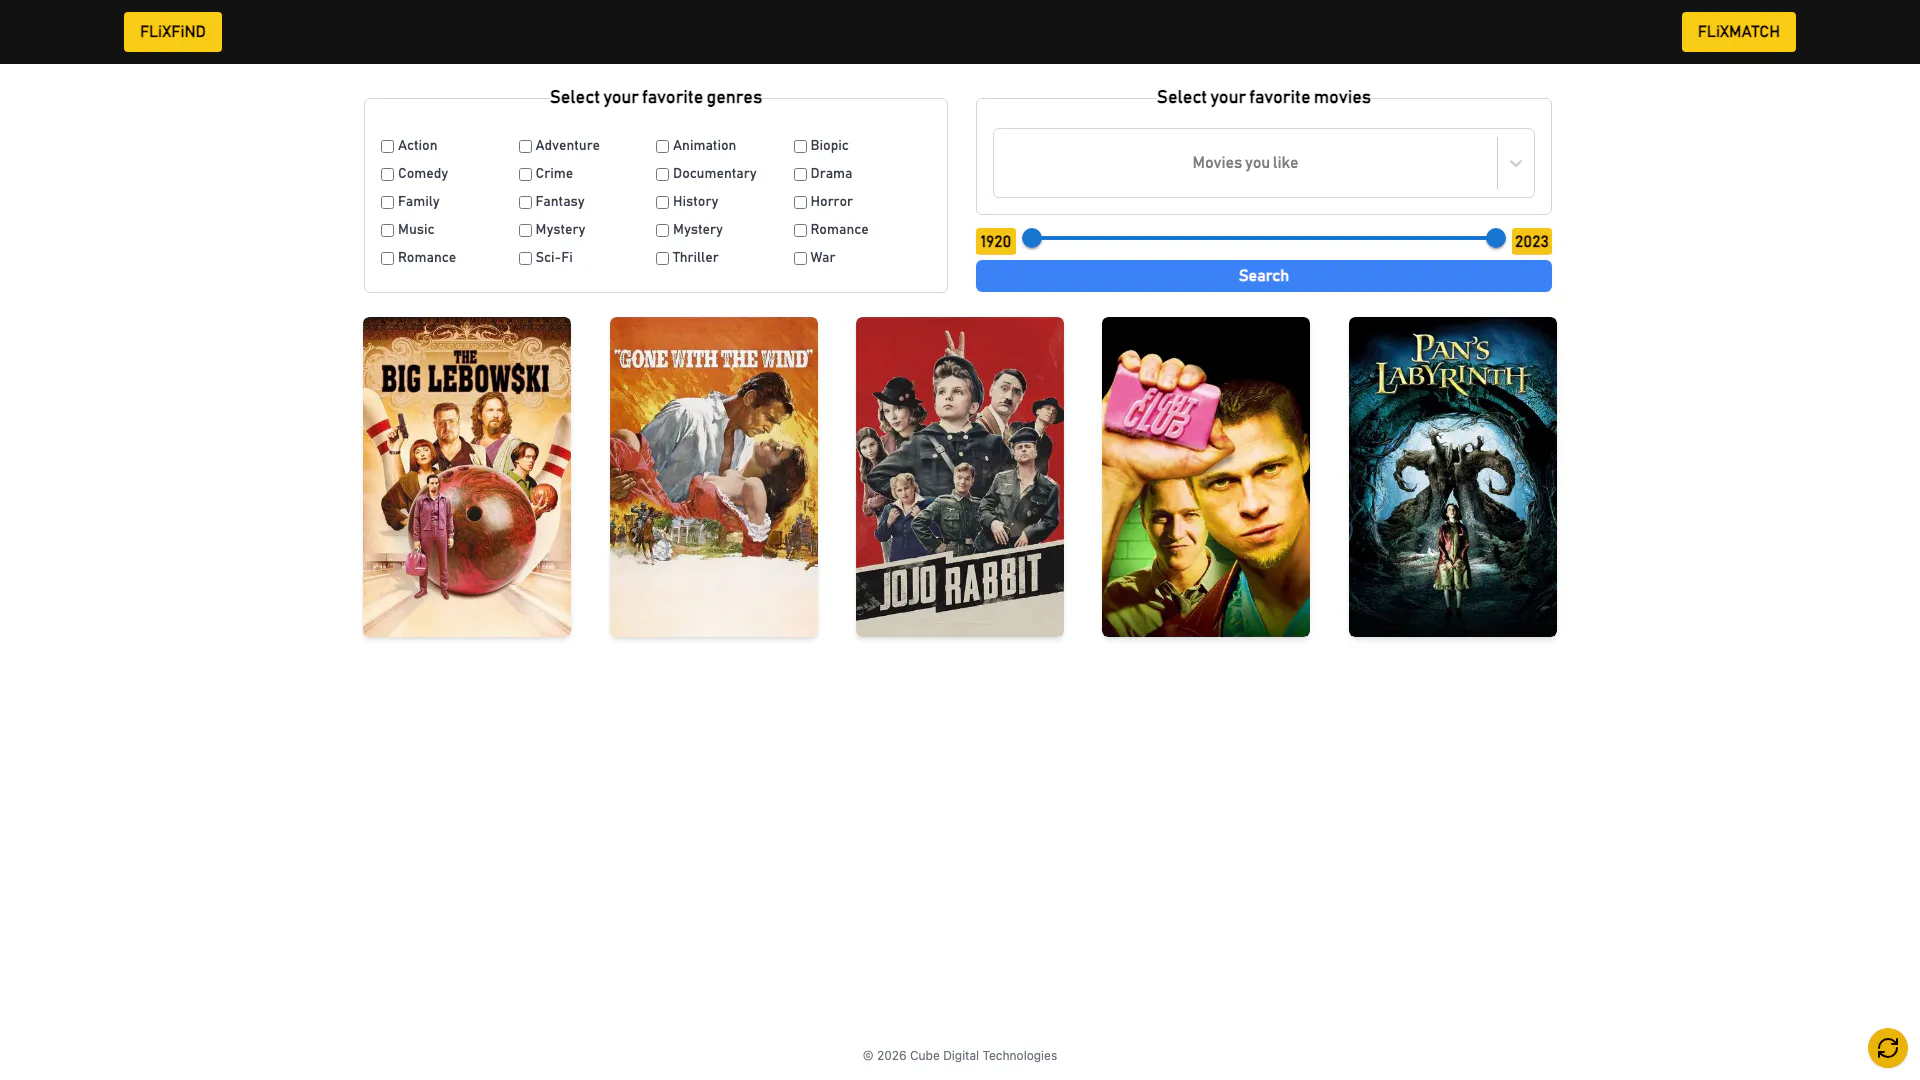1920x1080 pixels.
Task: Enable the Sci-Fi genre checkbox
Action: point(525,259)
